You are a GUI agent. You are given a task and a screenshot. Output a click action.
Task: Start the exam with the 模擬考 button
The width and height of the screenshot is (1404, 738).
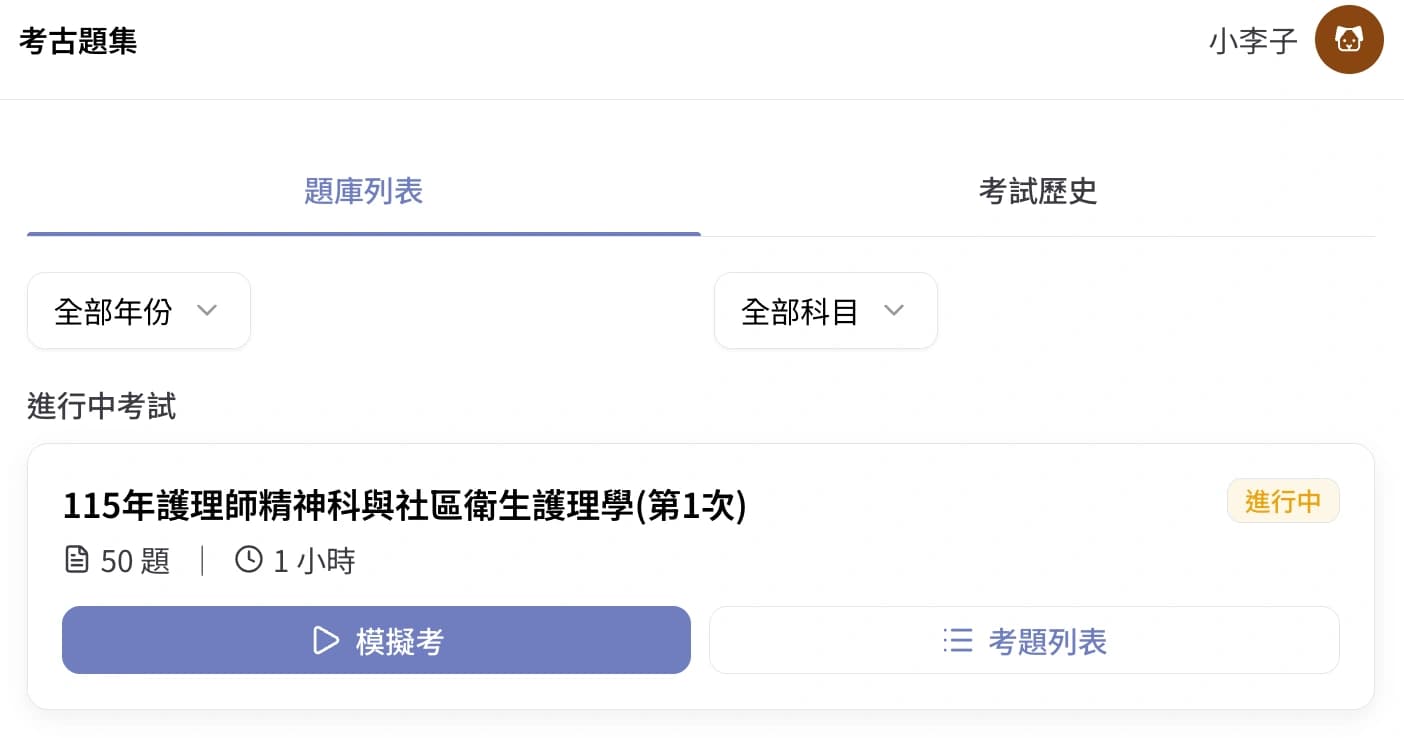tap(376, 640)
